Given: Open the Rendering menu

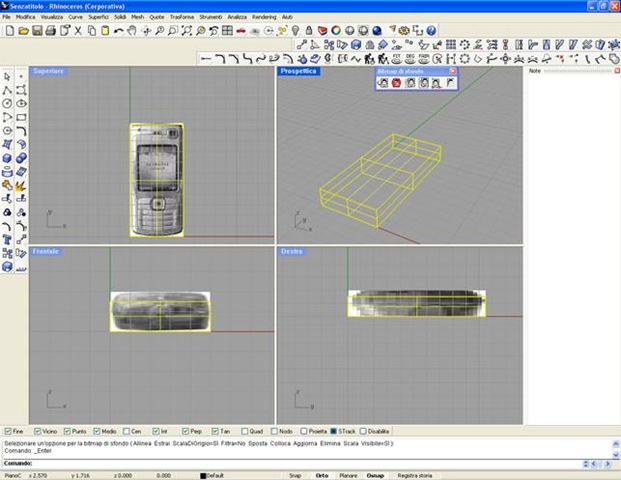Looking at the screenshot, I should [263, 17].
